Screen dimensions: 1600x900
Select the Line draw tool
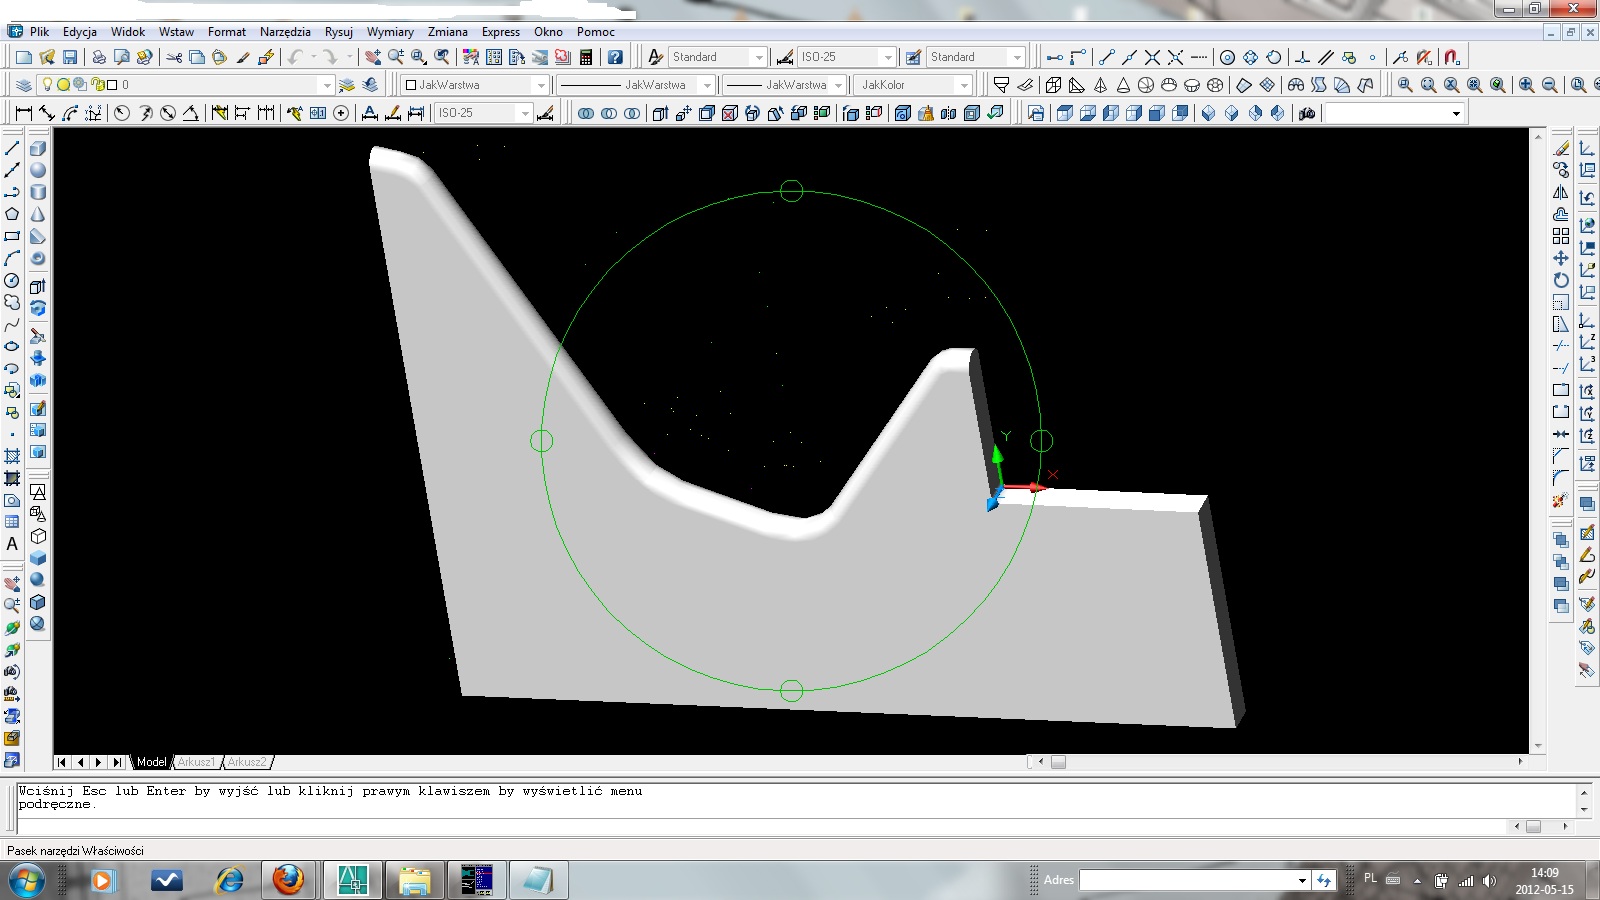click(12, 148)
